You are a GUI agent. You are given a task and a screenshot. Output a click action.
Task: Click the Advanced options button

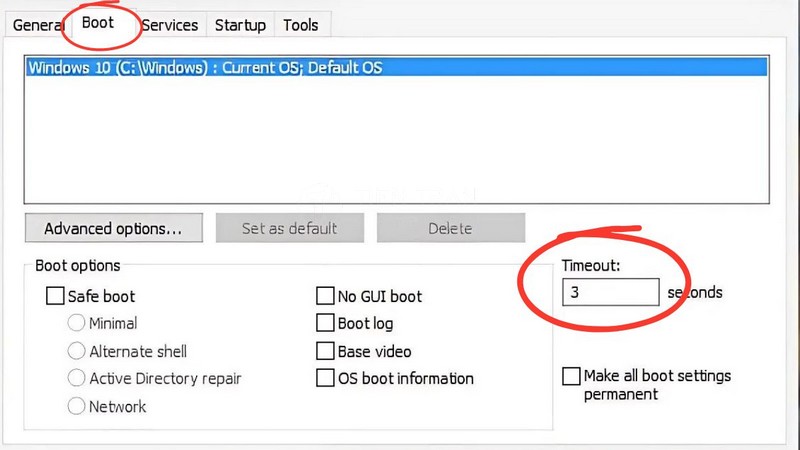click(x=113, y=228)
